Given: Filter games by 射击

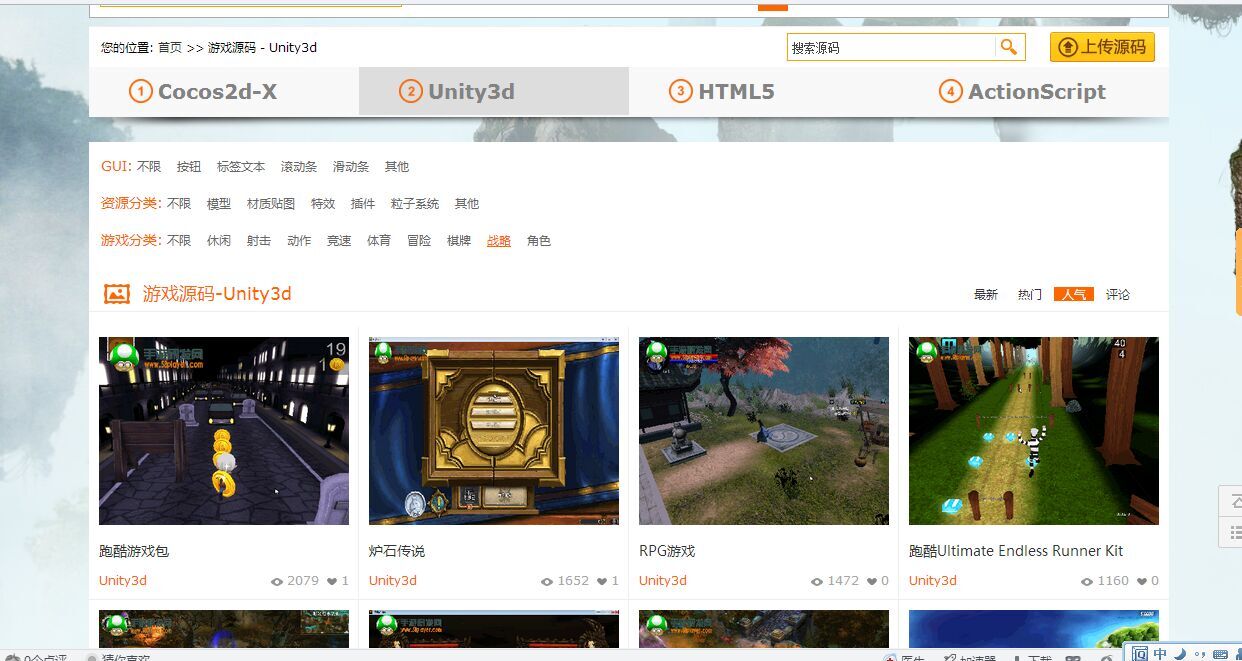Looking at the screenshot, I should coord(259,241).
